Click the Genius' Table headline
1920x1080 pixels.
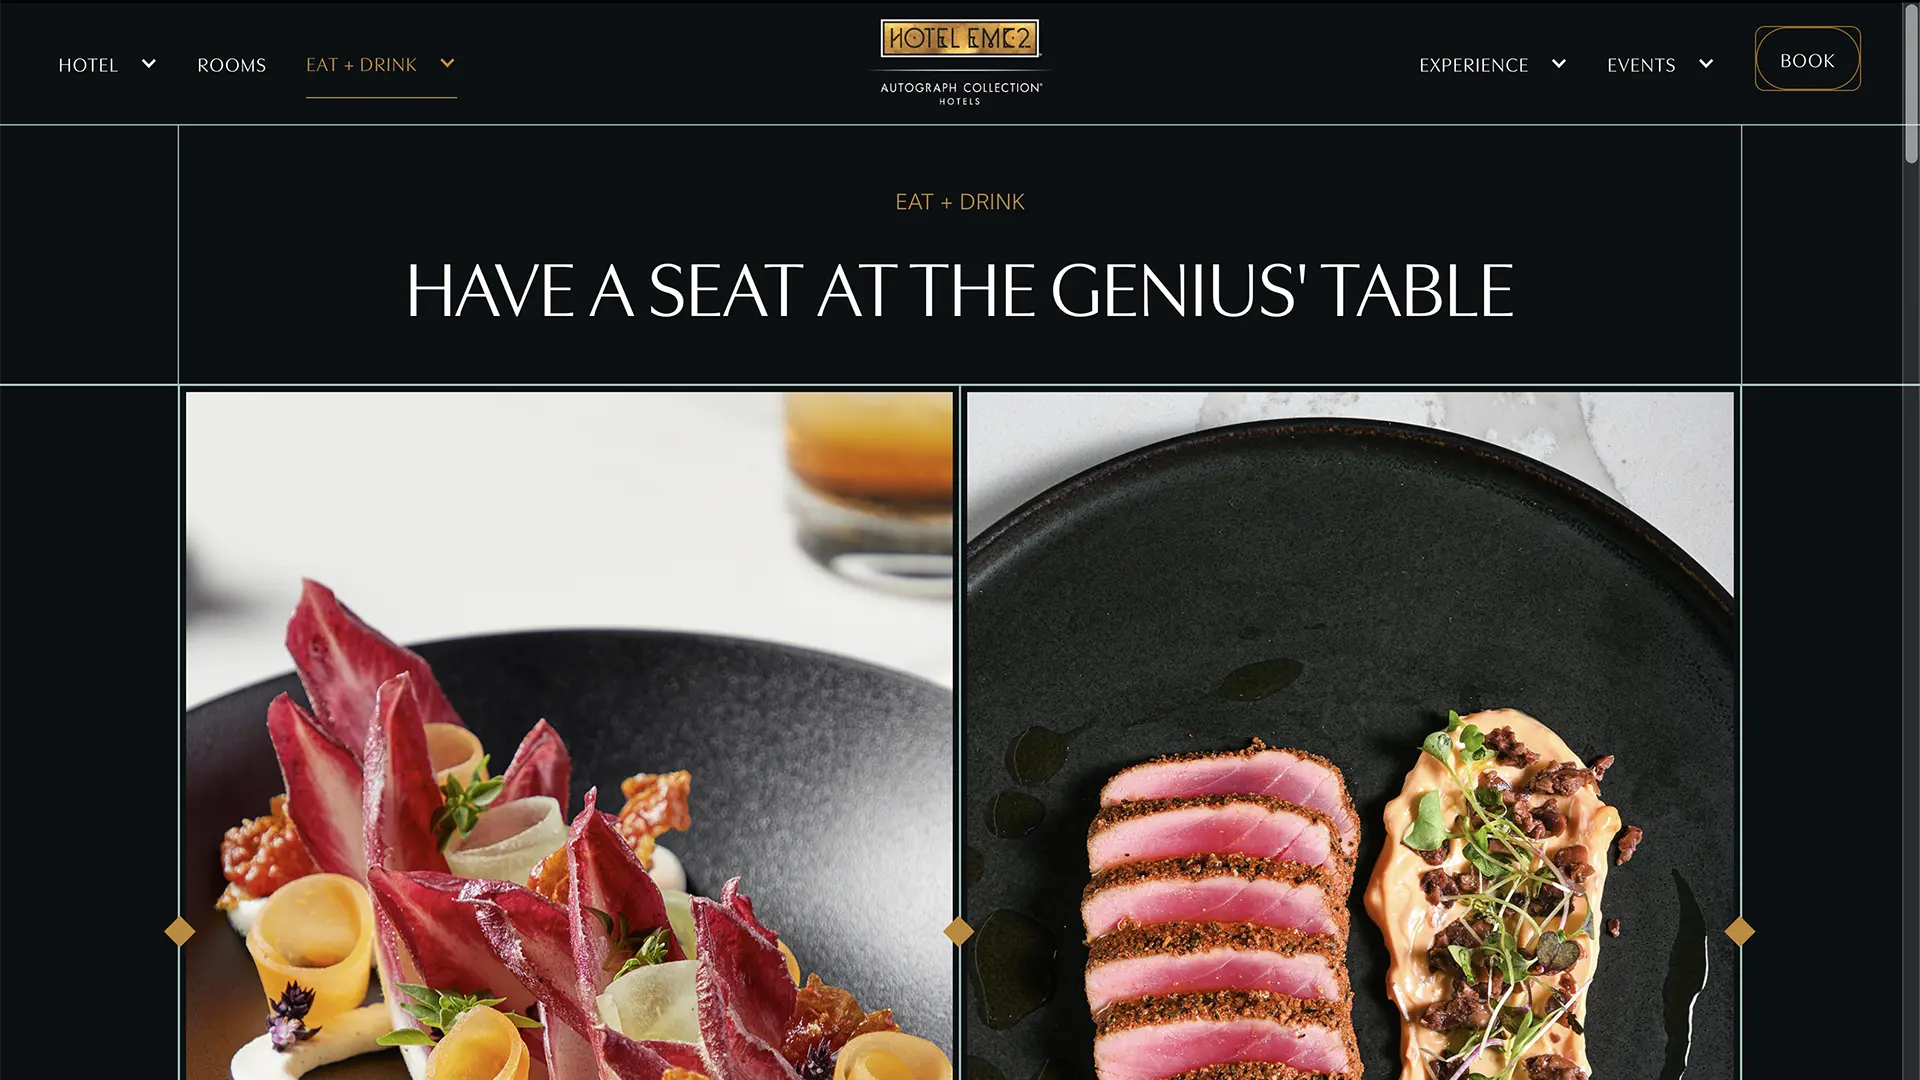tap(960, 291)
